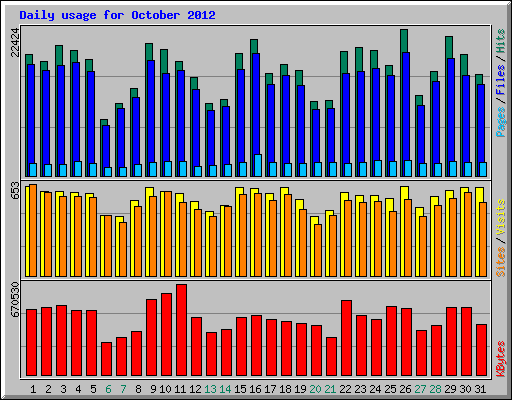Image resolution: width=512 pixels, height=400 pixels.
Task: Click the green 'Hits' legend label
Action: pyautogui.click(x=501, y=41)
